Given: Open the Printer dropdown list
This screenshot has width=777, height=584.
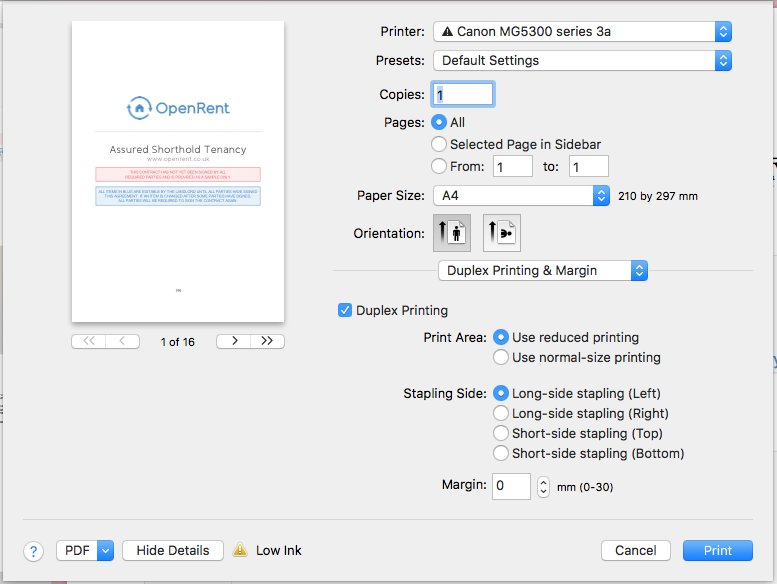Looking at the screenshot, I should (x=582, y=31).
